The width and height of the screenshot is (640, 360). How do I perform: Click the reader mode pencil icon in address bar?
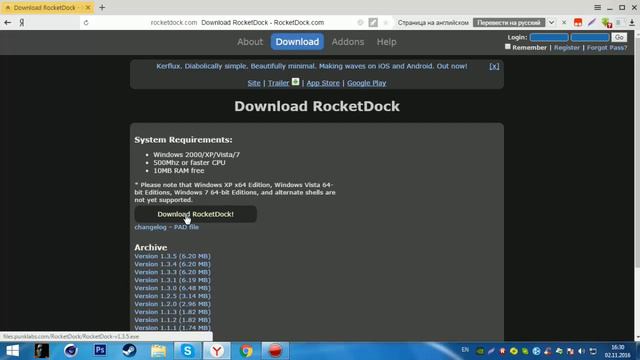coord(373,22)
